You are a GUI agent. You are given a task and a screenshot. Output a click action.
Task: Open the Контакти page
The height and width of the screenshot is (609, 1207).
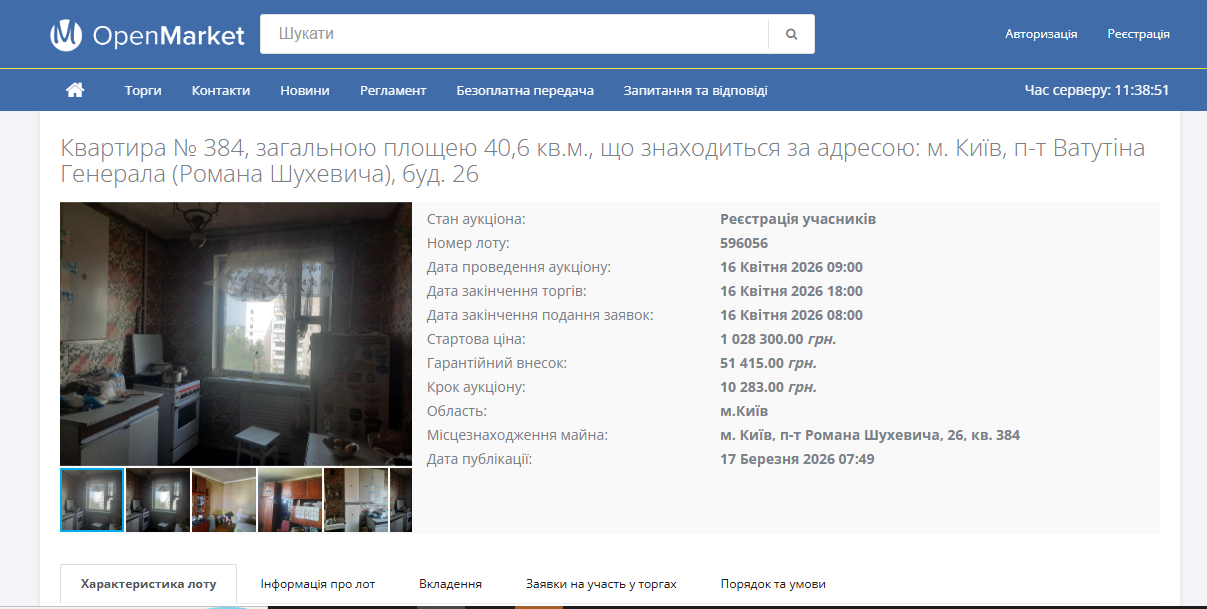(219, 89)
